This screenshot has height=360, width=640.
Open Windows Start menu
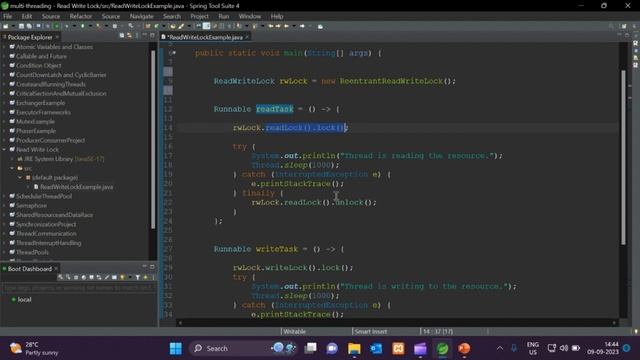coord(176,348)
